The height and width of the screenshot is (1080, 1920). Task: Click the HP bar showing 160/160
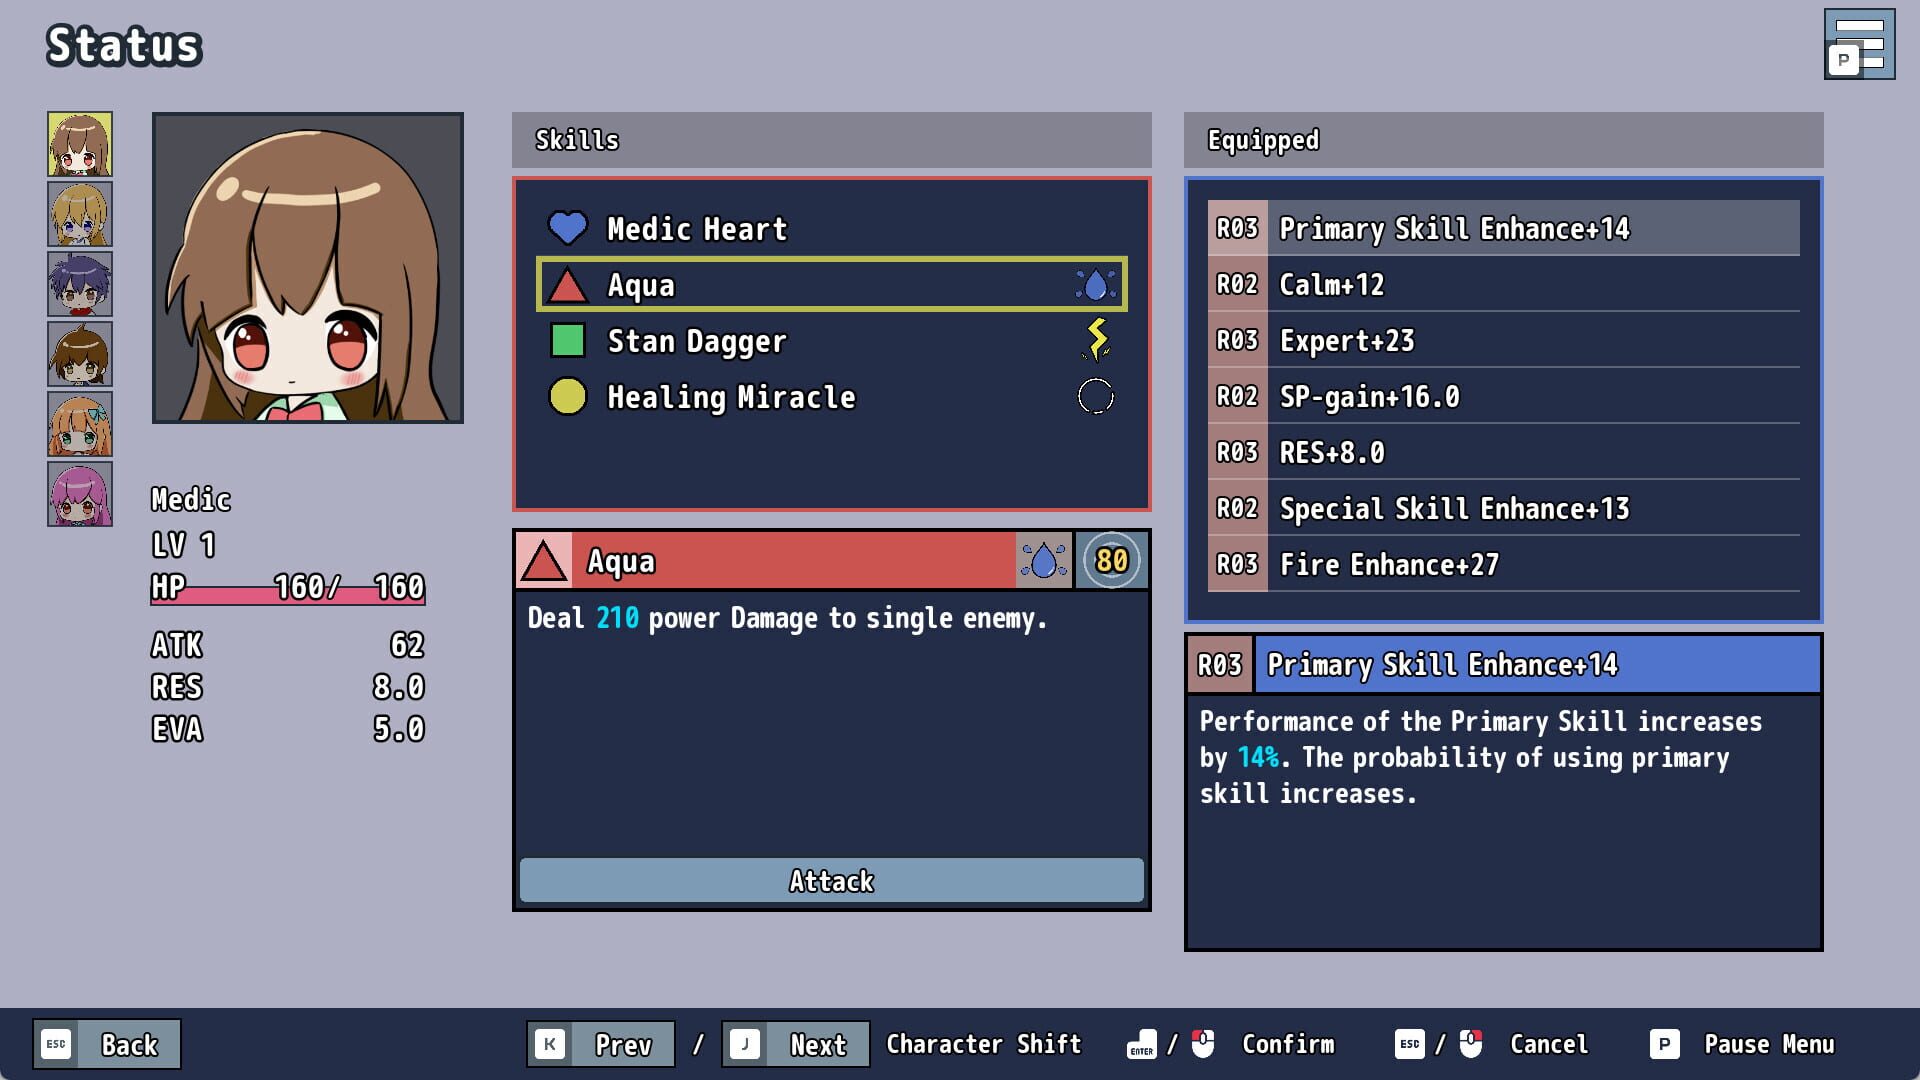click(x=288, y=590)
